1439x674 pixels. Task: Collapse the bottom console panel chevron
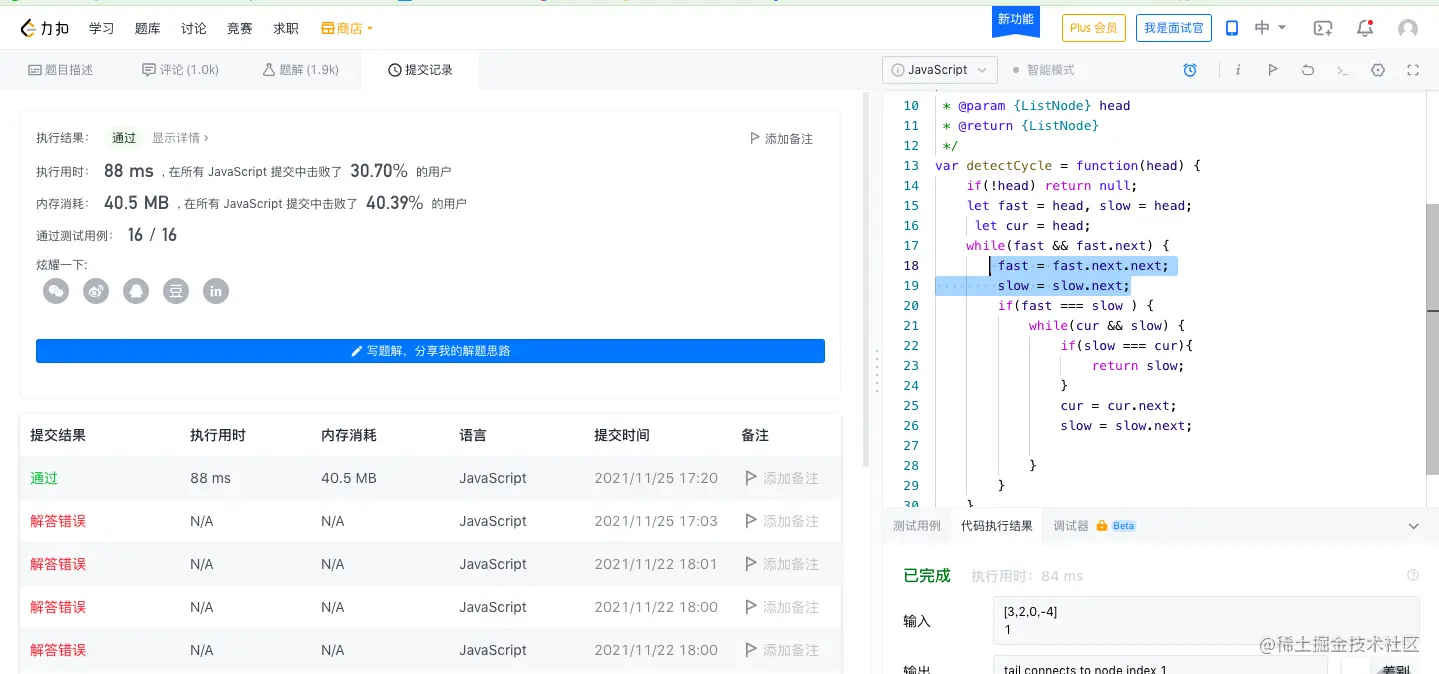(x=1413, y=526)
